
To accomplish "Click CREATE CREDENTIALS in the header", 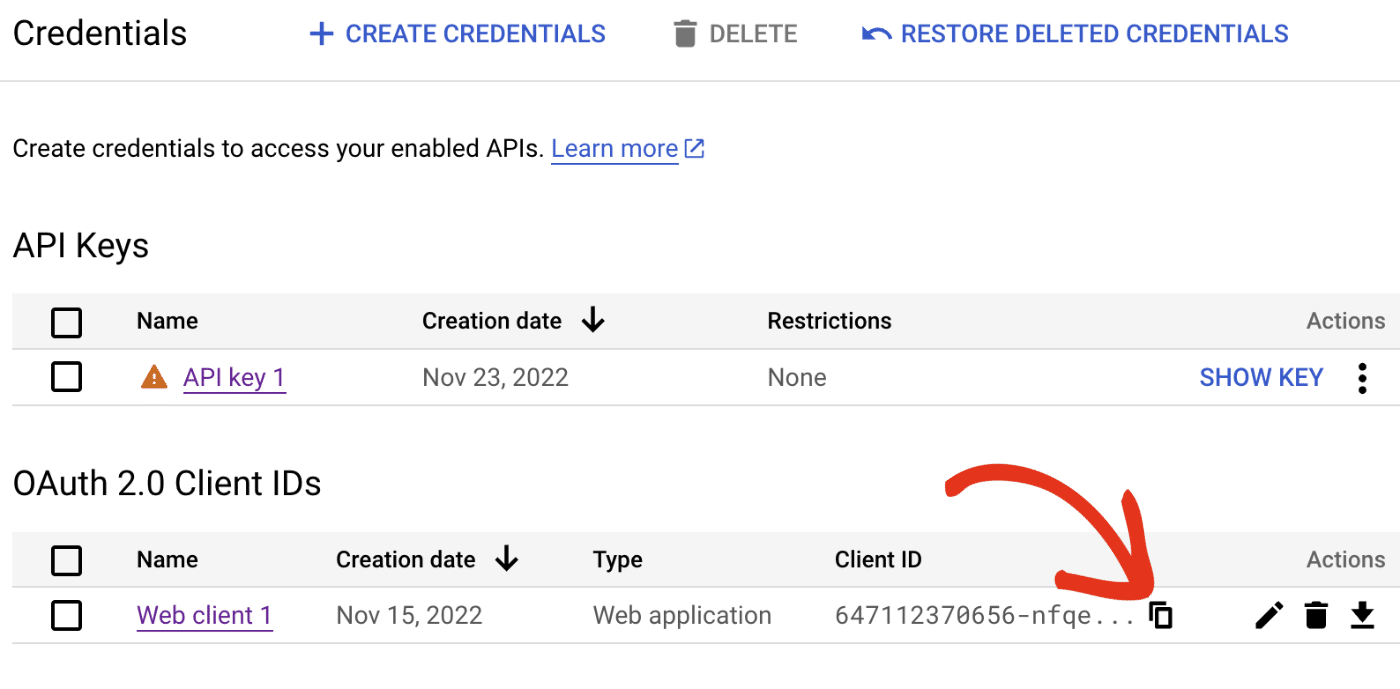I will pos(457,33).
